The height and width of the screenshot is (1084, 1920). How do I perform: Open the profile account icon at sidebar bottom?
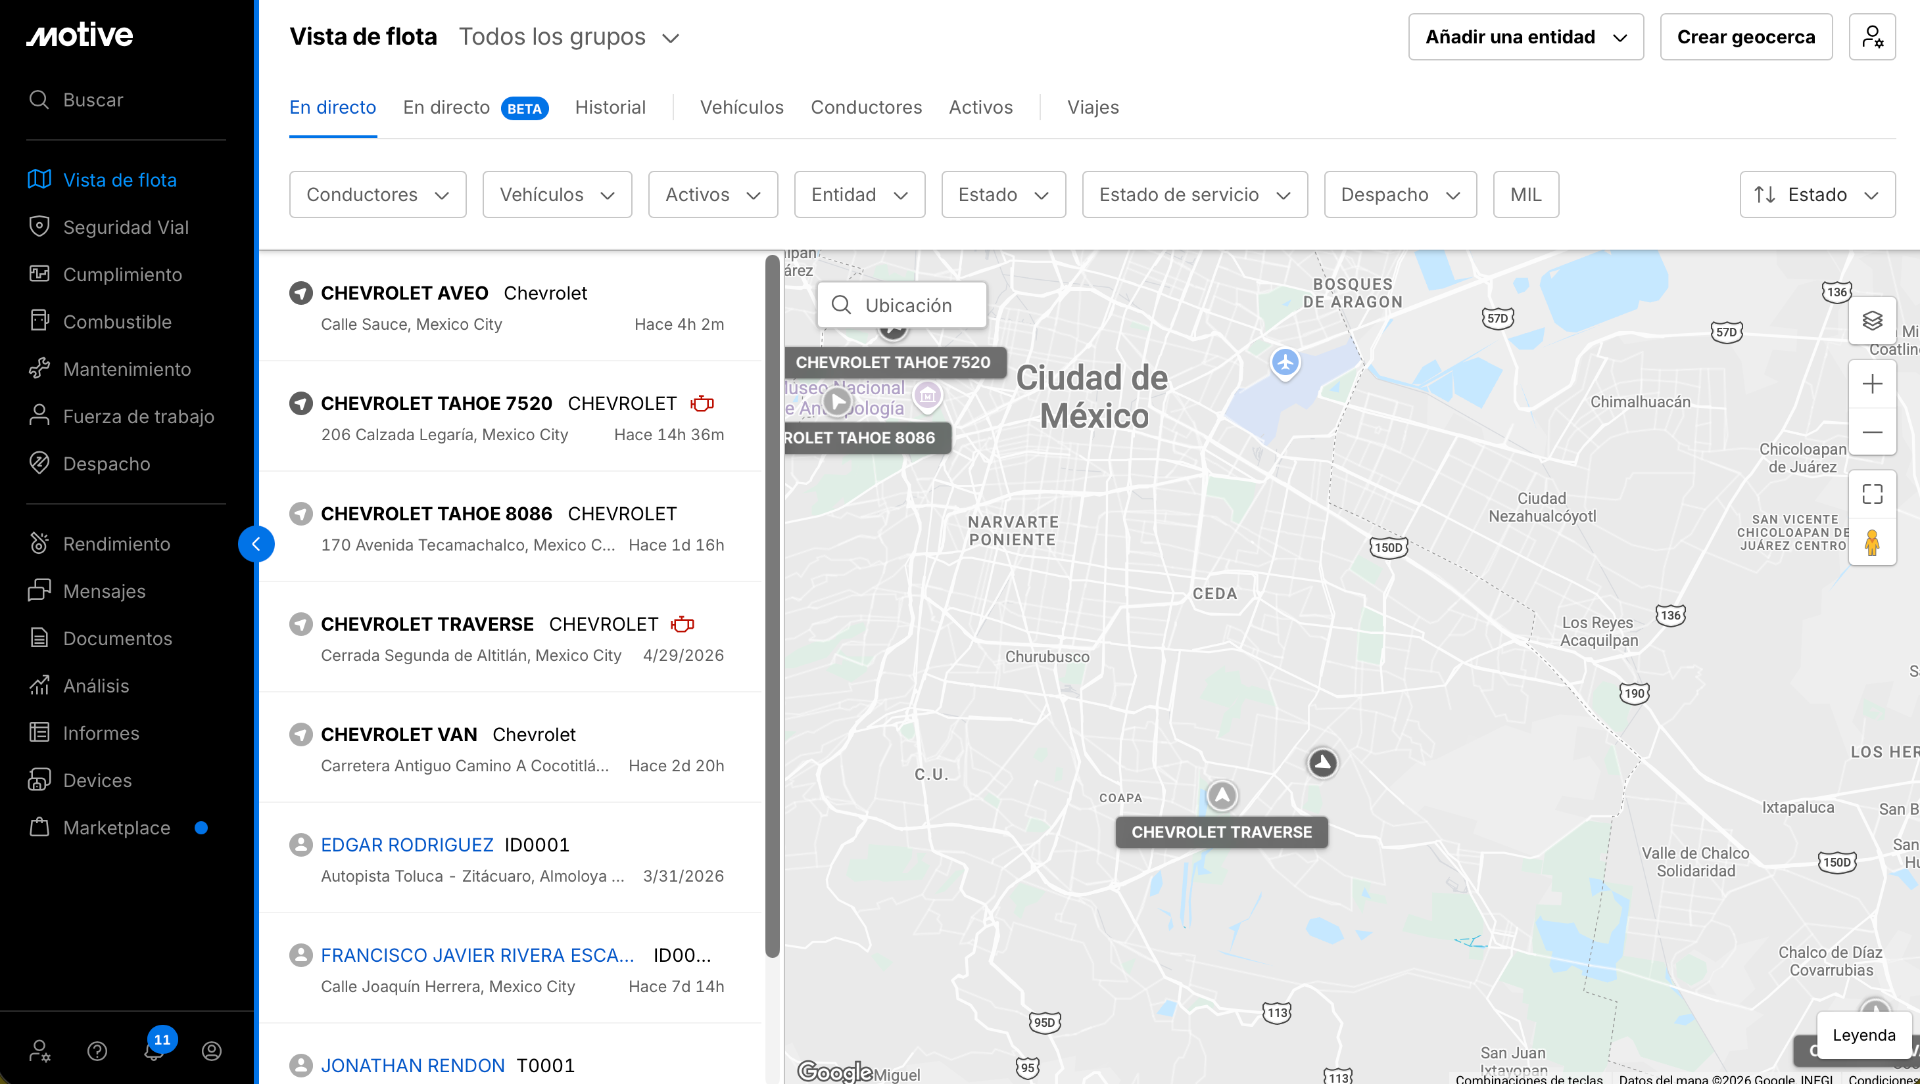point(212,1051)
